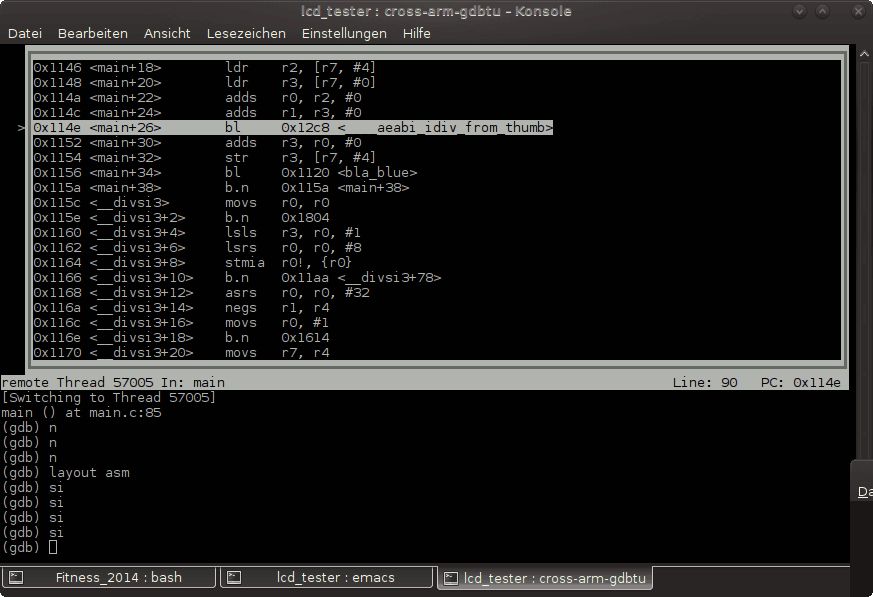Open the Einstellungen menu
Image resolution: width=873 pixels, height=597 pixels.
coord(344,33)
